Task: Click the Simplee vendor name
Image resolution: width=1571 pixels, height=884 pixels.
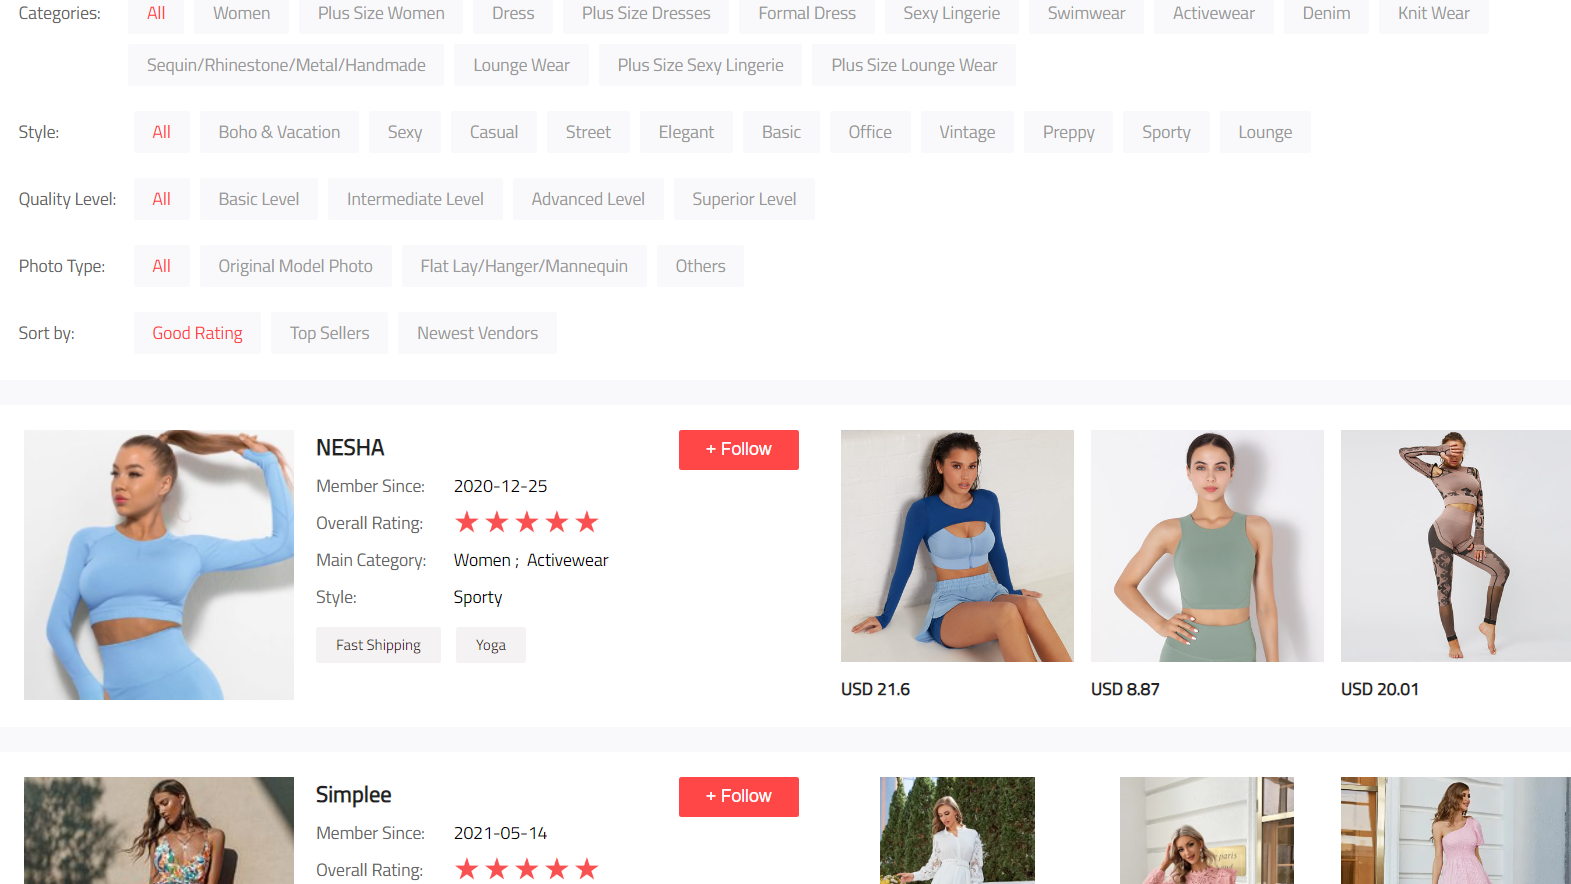Action: point(353,795)
